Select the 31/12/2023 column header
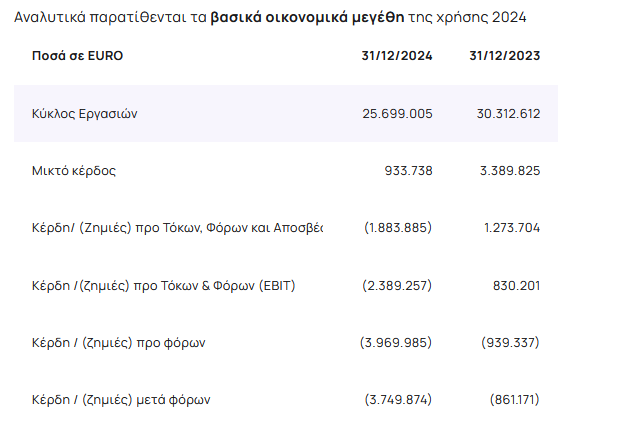The width and height of the screenshot is (644, 433). pos(505,55)
